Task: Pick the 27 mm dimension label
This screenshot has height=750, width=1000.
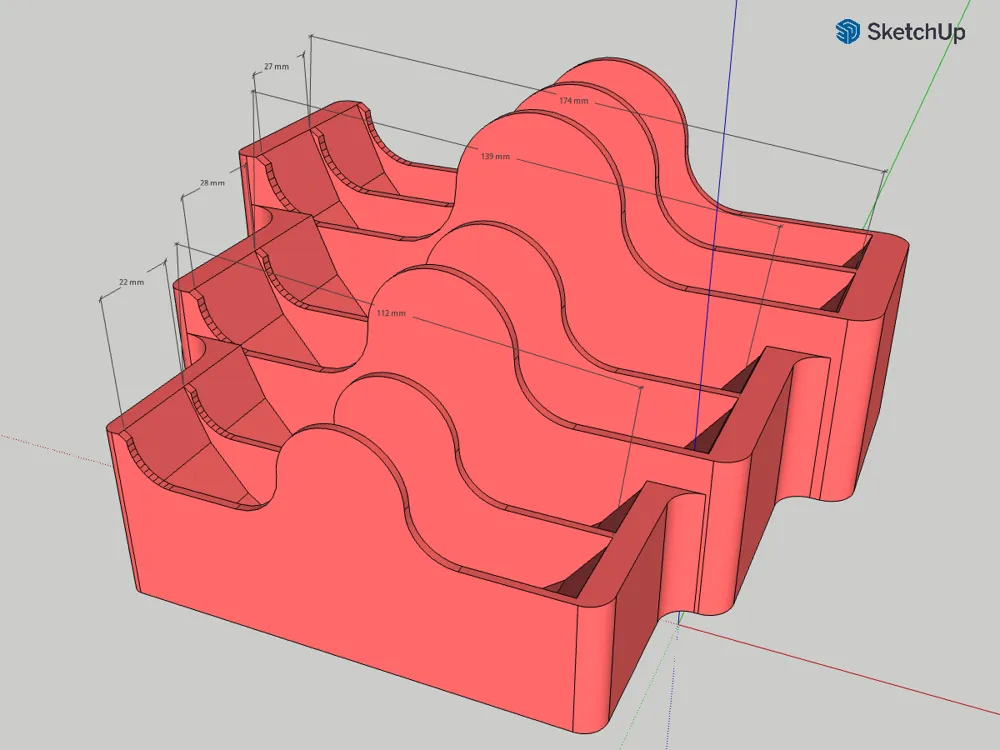Action: point(276,66)
